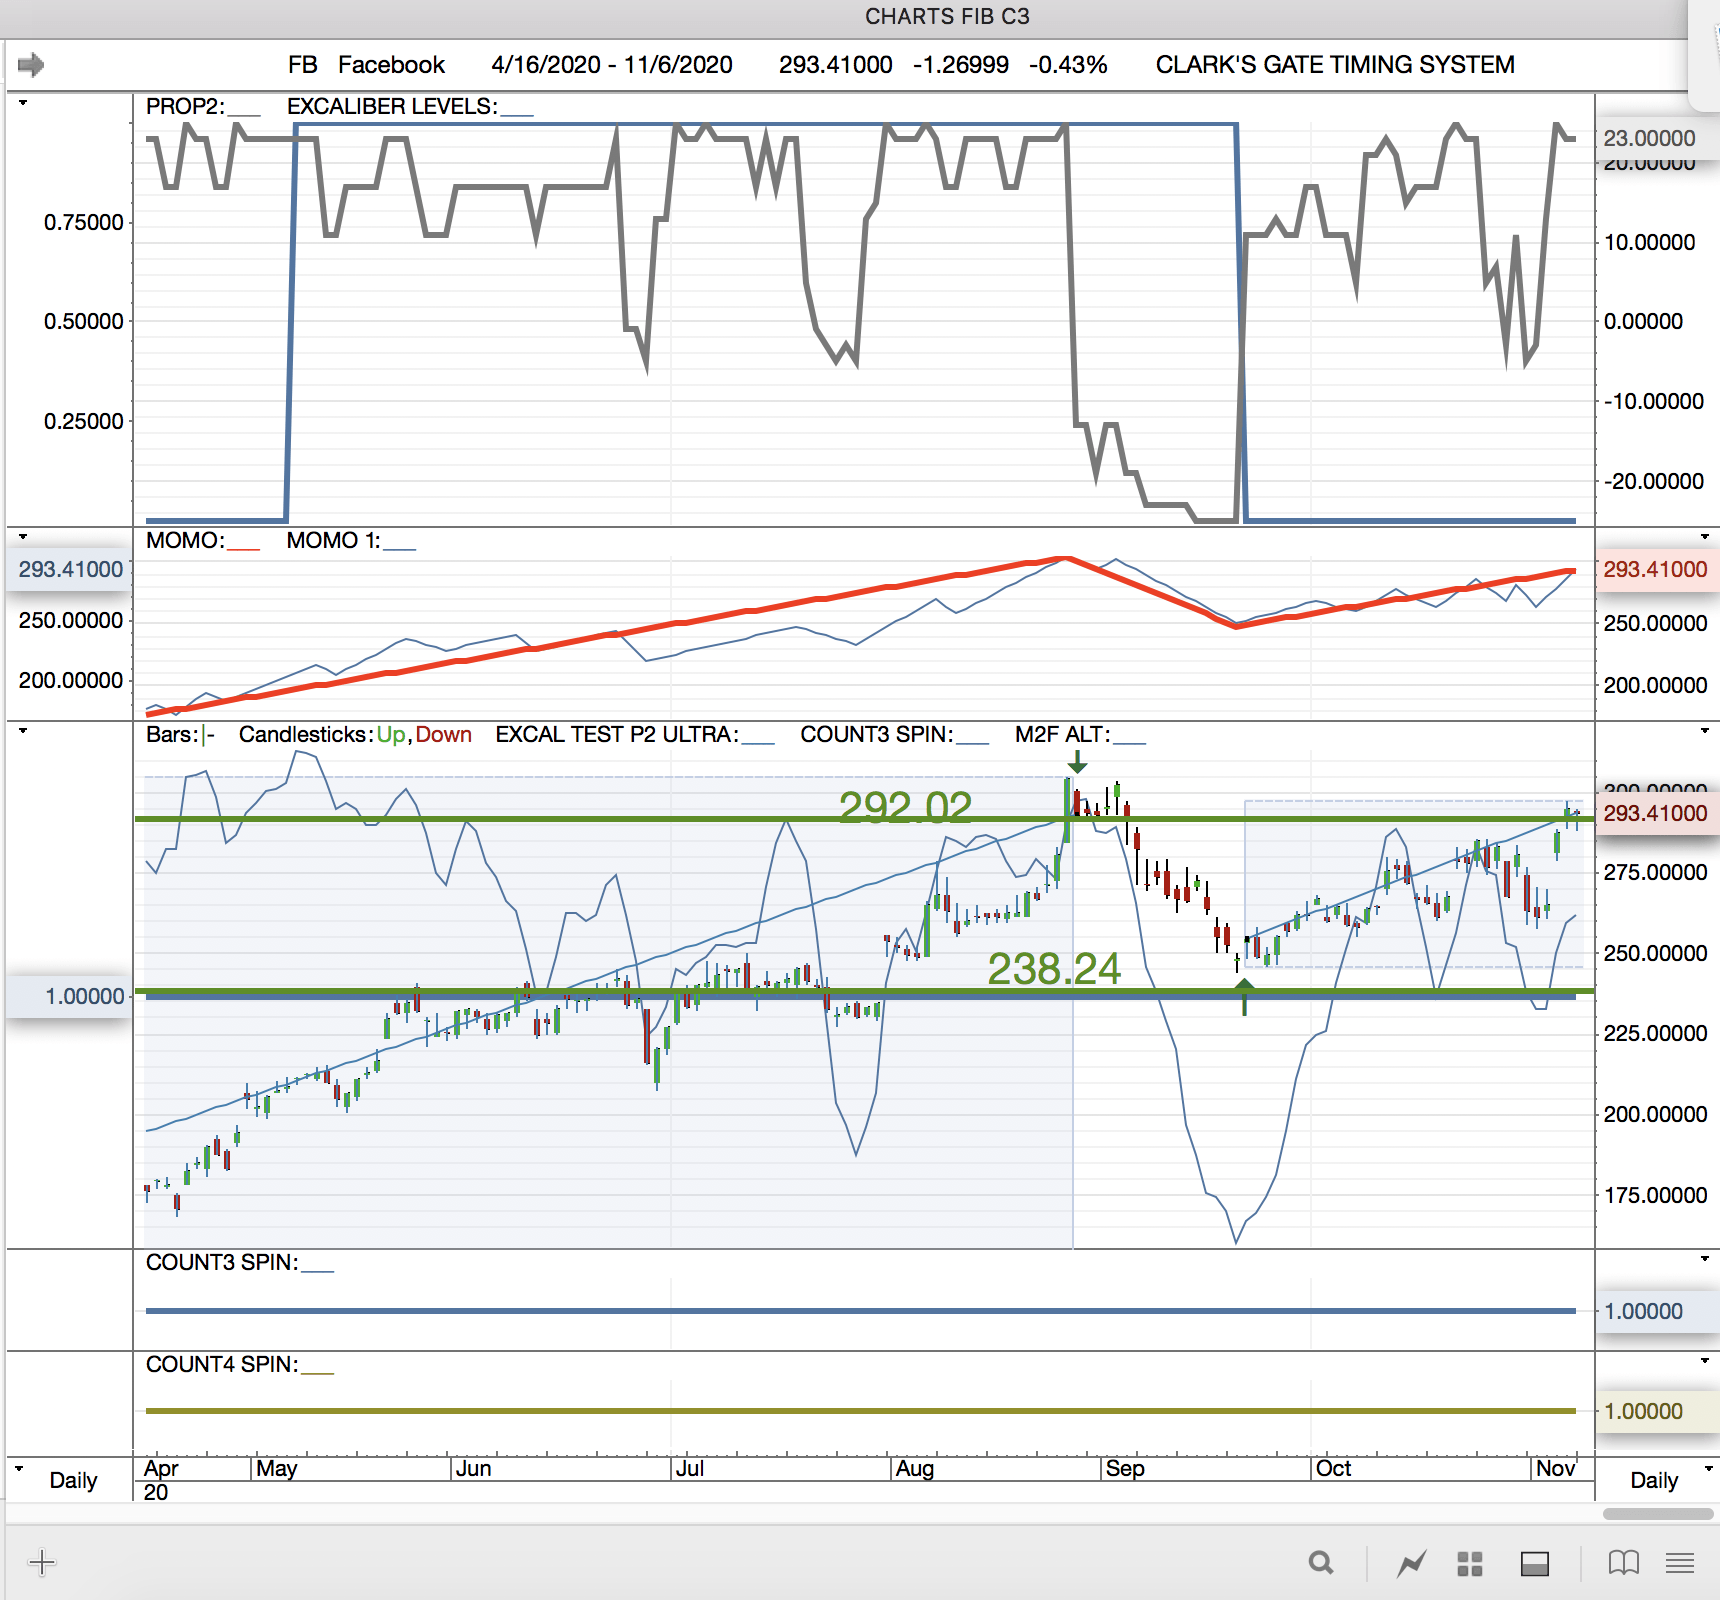
Task: Click the COUNT4 SPIN olive line swatch
Action: click(x=318, y=1372)
